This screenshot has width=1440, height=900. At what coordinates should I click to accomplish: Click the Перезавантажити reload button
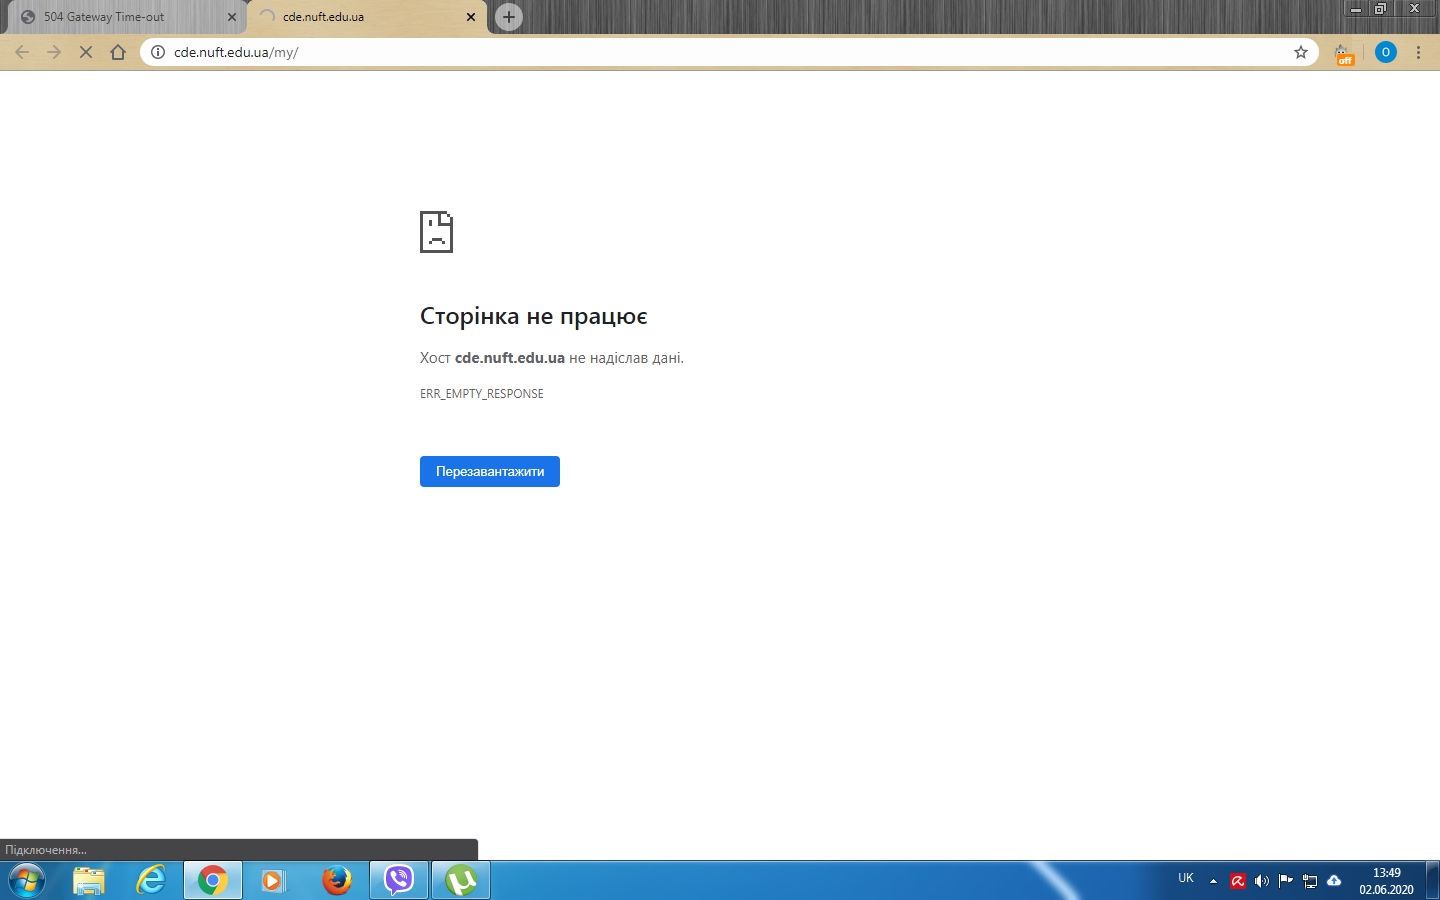pyautogui.click(x=489, y=471)
